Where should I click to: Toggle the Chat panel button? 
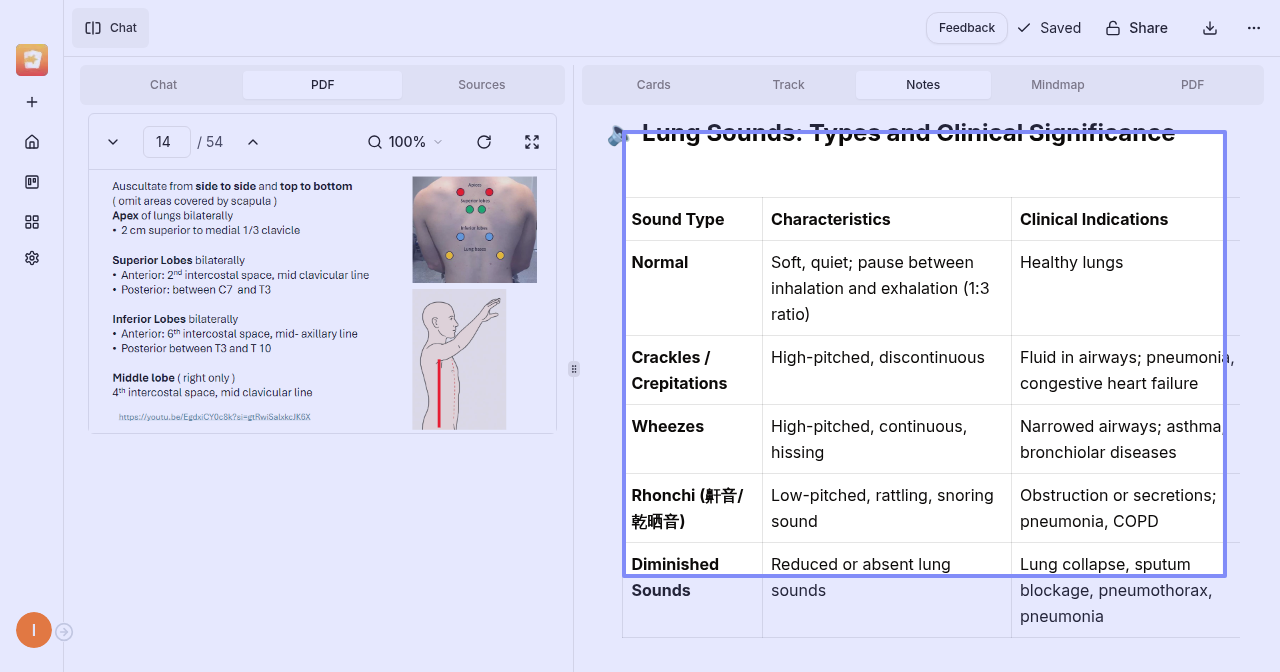tap(111, 28)
